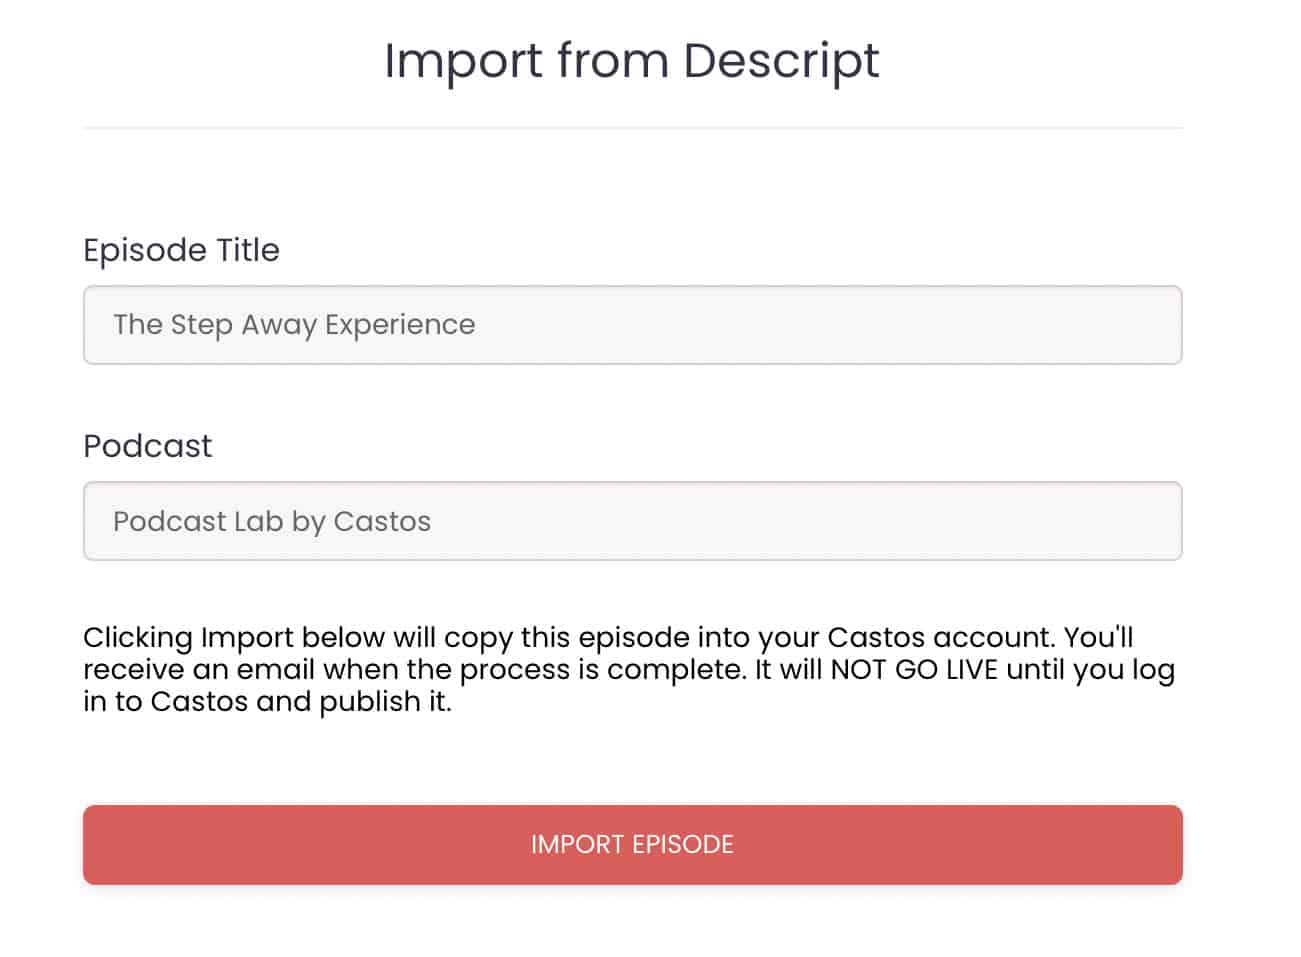The height and width of the screenshot is (957, 1301).
Task: Select the Podcast Lab by Castos value
Action: click(272, 521)
